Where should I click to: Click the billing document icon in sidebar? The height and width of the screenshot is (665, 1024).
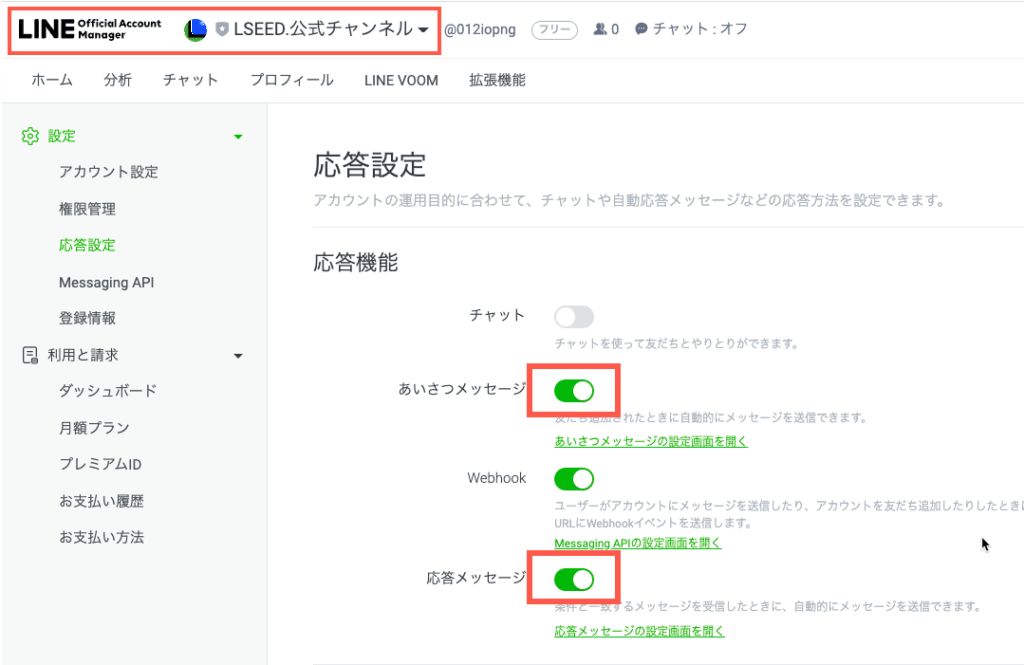30,355
